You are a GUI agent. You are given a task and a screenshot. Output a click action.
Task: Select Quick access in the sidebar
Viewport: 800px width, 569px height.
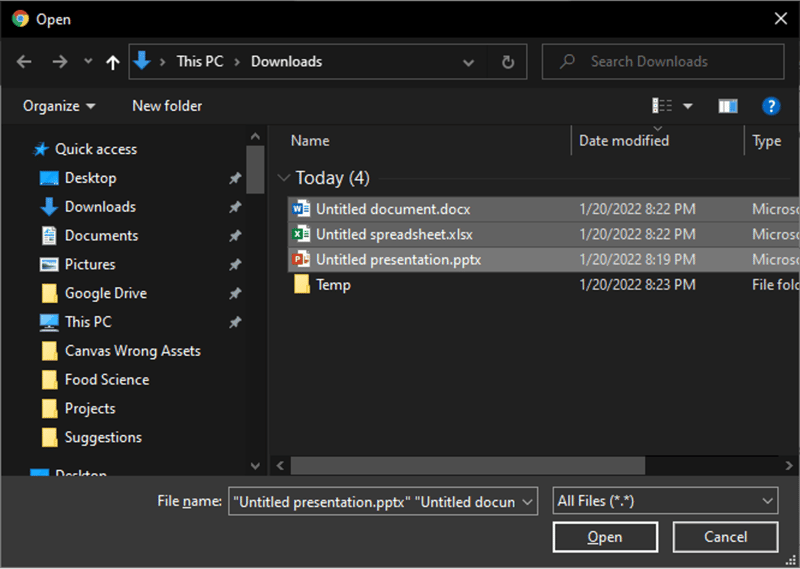(x=96, y=149)
